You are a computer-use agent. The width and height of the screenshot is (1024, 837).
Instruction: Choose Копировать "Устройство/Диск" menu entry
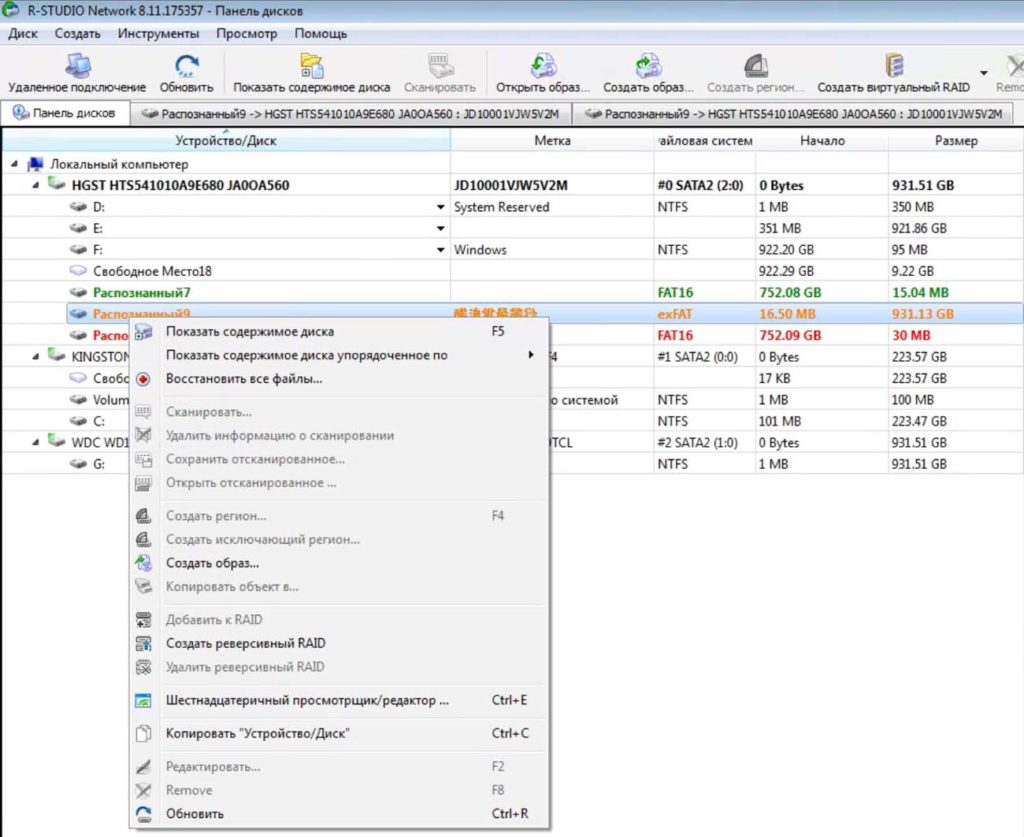(x=340, y=734)
